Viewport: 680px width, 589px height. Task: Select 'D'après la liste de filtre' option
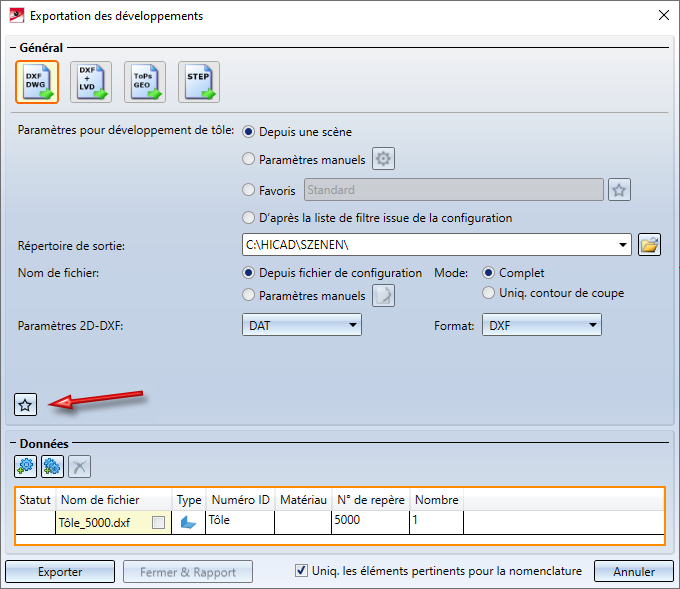pyautogui.click(x=248, y=217)
